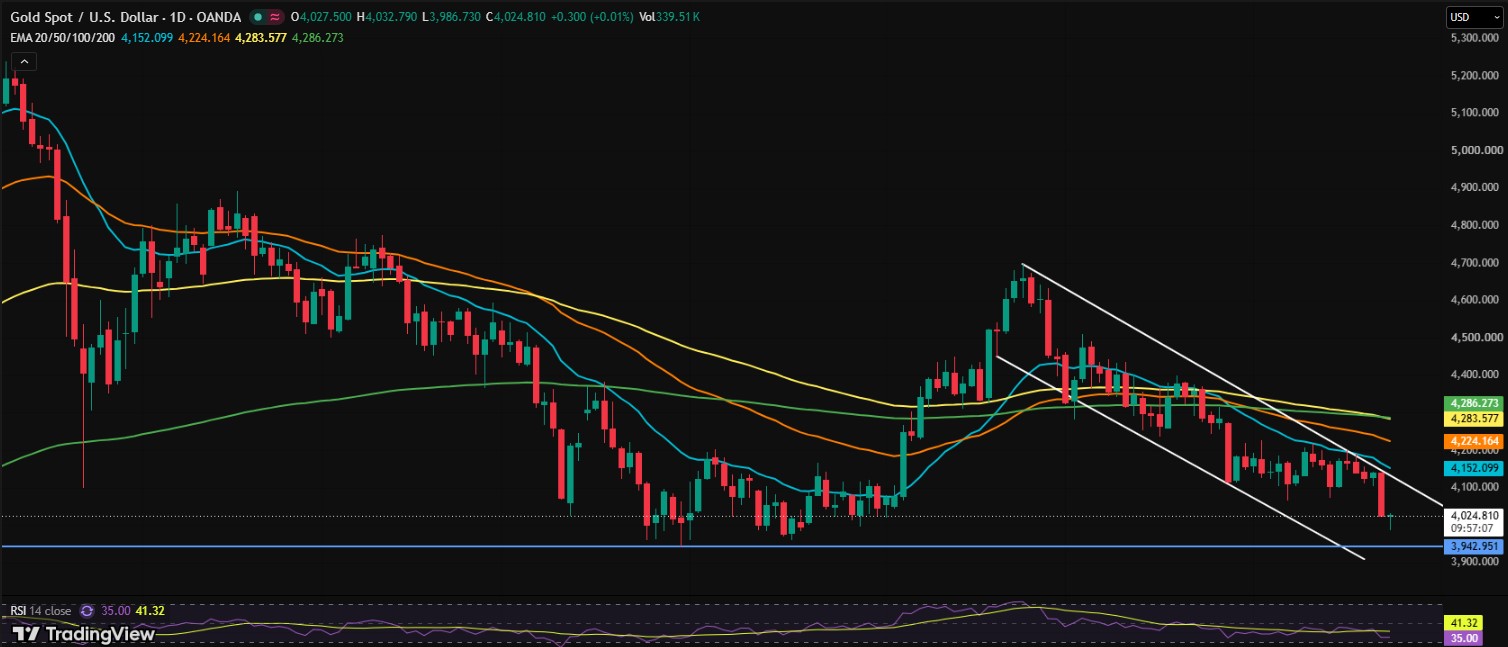The image size is (1508, 647).
Task: Click the purple RSI refresh cycle icon
Action: click(x=87, y=609)
